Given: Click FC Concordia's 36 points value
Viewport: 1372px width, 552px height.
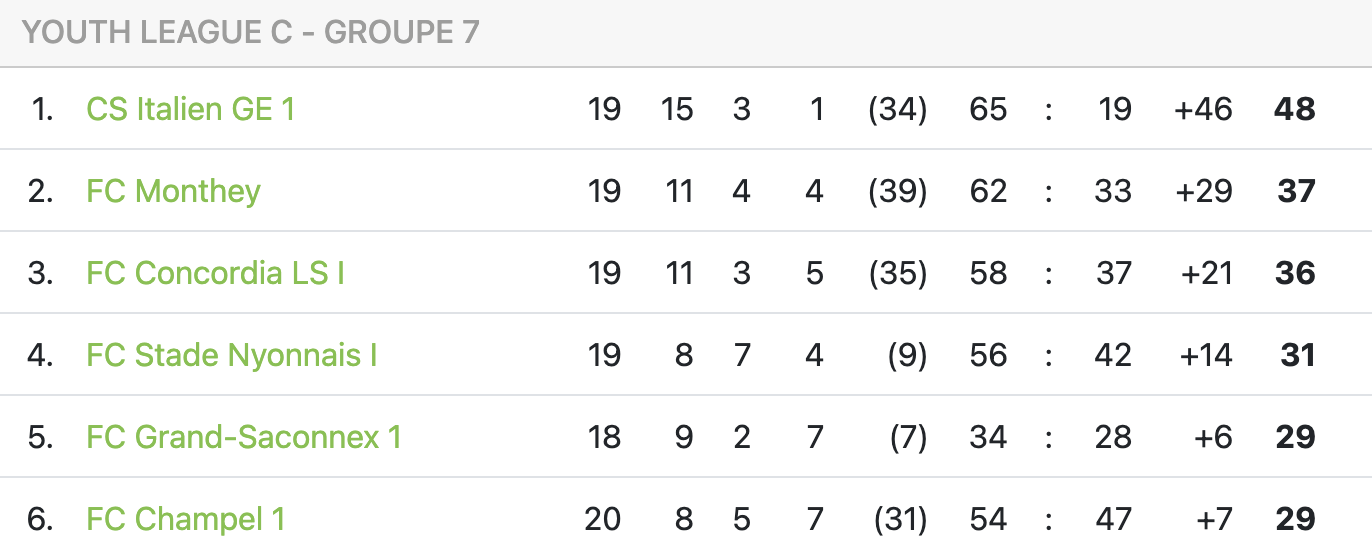Looking at the screenshot, I should [x=1295, y=273].
